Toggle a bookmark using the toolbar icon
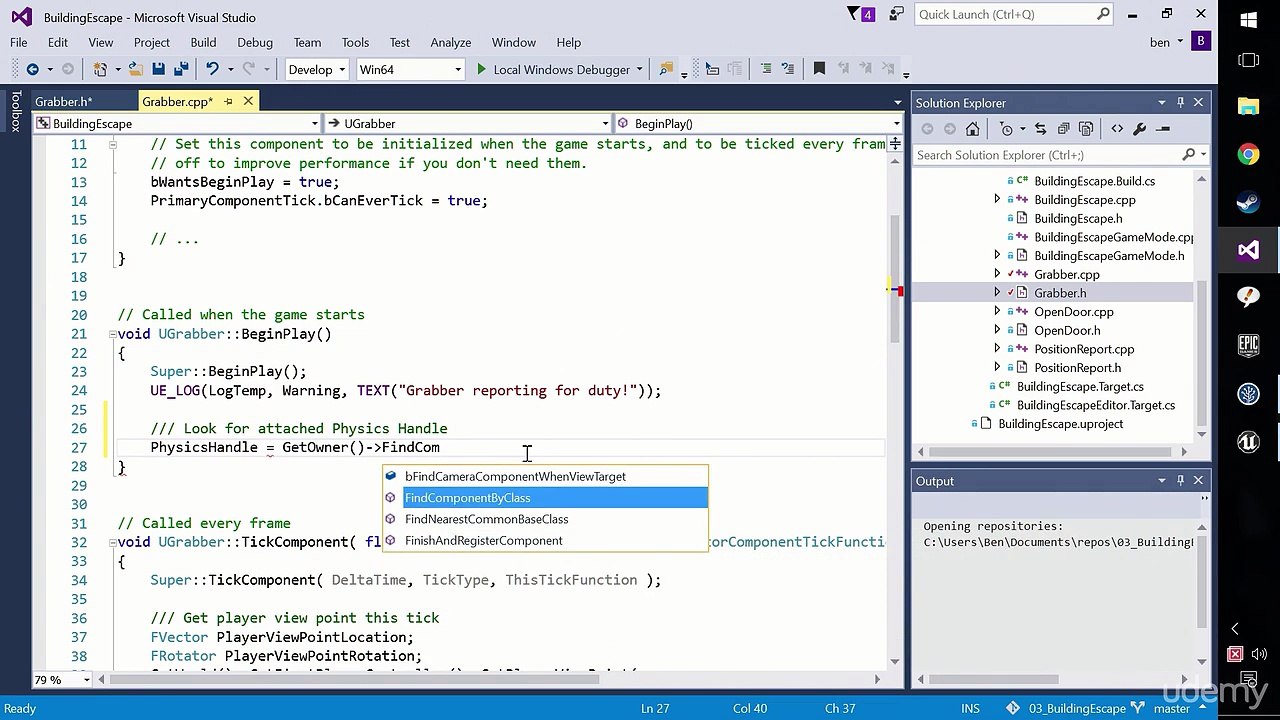 point(819,69)
